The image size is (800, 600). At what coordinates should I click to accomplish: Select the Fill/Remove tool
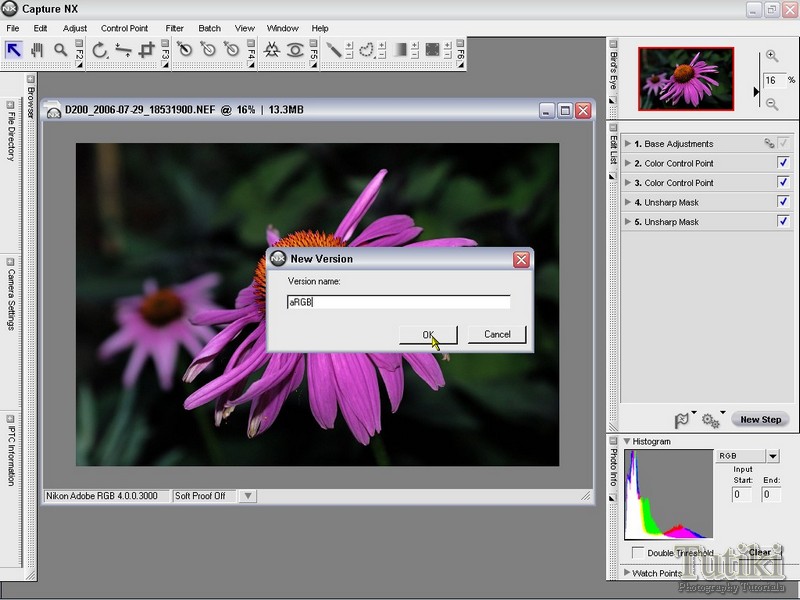pos(433,50)
